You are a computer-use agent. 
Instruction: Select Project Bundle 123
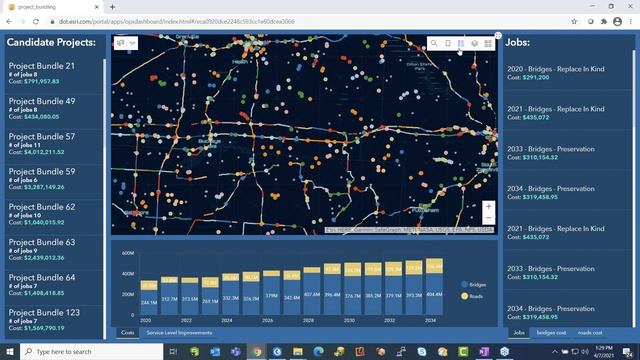[x=53, y=320]
